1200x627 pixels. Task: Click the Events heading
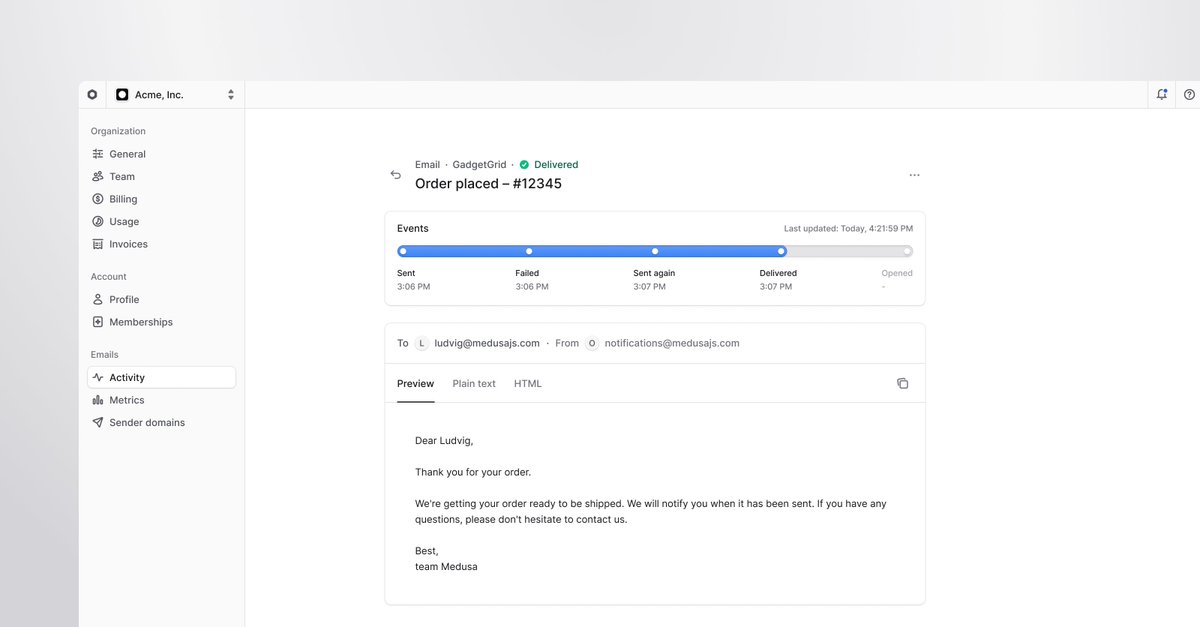[x=413, y=229]
